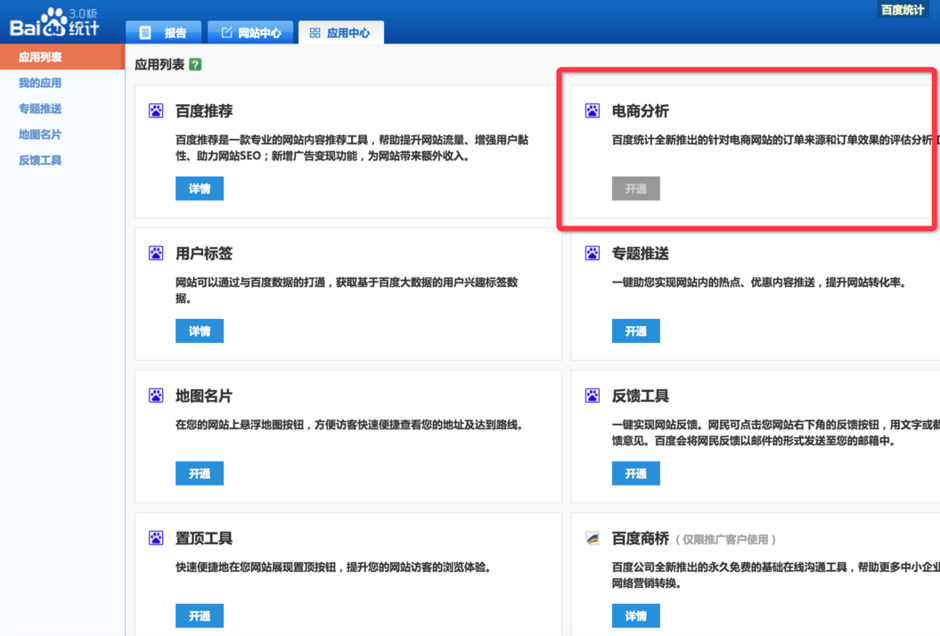The image size is (940, 636).
Task: Click the 百度统计 link in the header
Action: [902, 10]
